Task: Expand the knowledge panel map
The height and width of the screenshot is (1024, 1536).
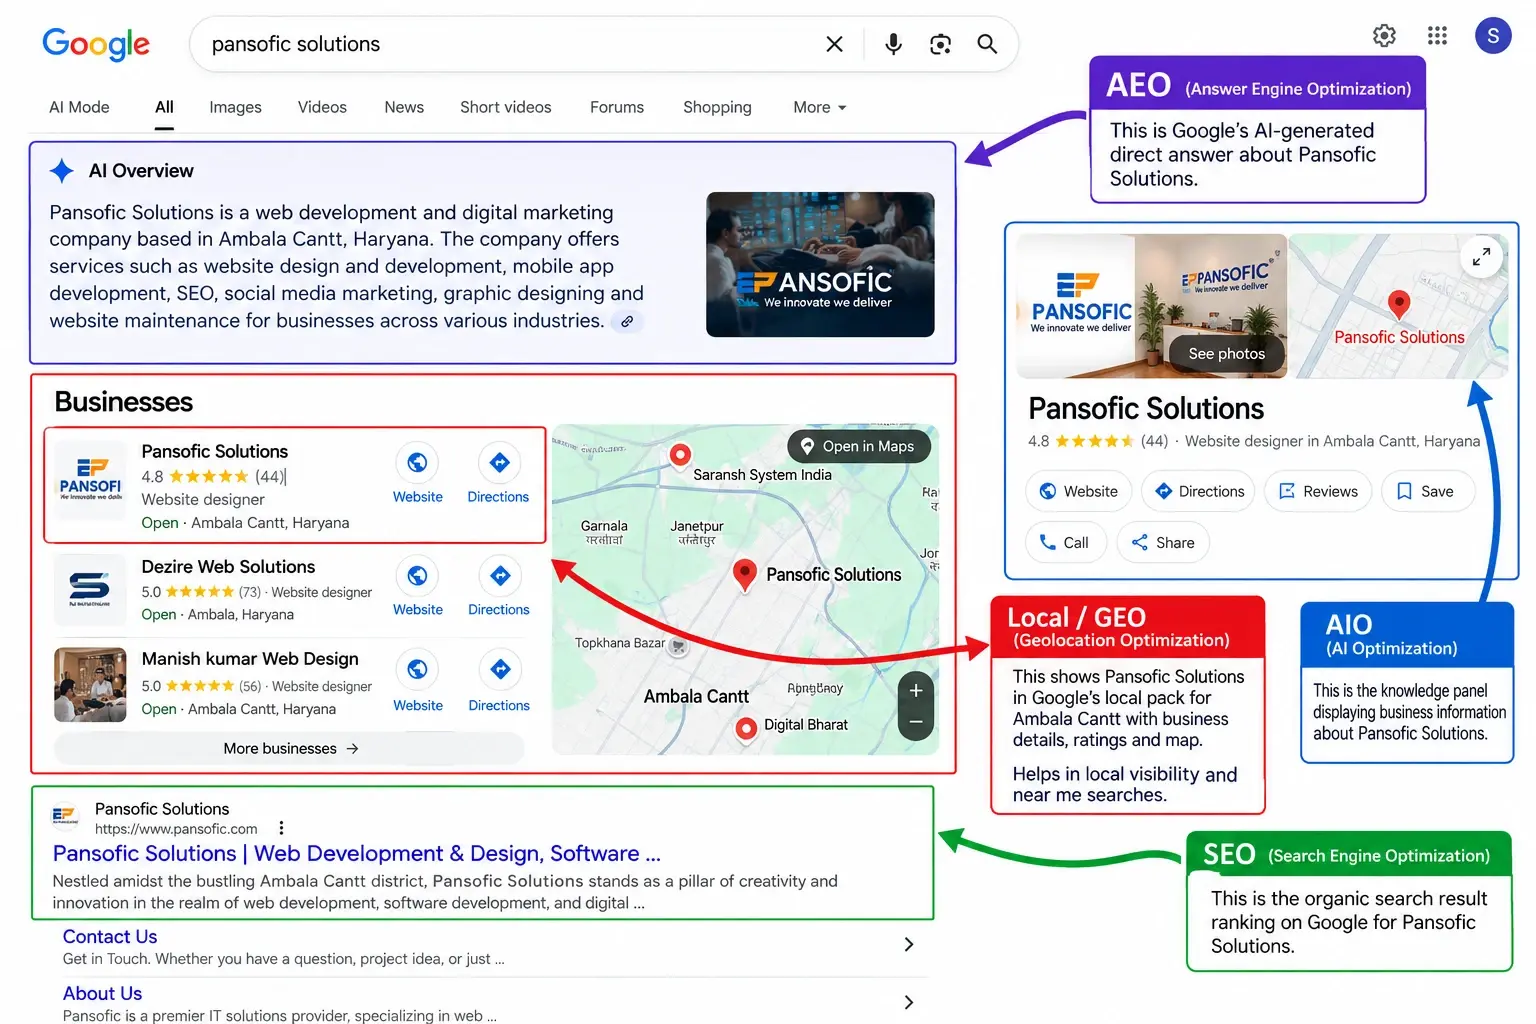Action: 1481,257
